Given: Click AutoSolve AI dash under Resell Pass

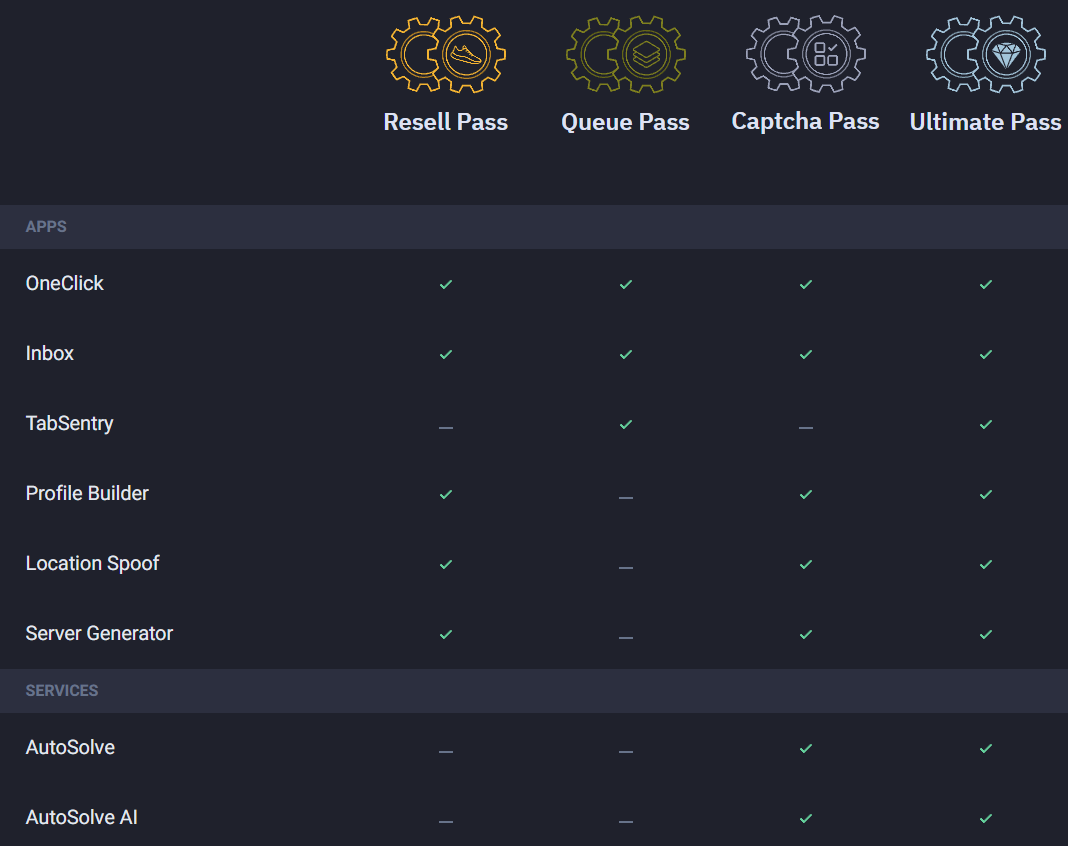Looking at the screenshot, I should tap(445, 822).
